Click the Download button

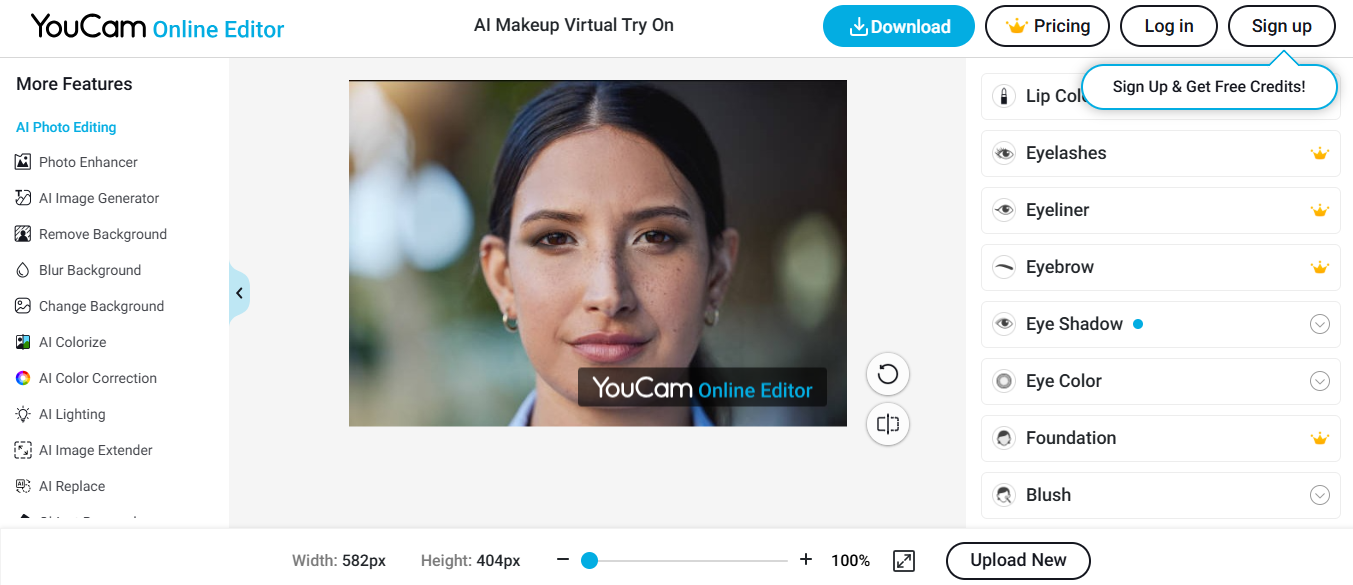898,26
